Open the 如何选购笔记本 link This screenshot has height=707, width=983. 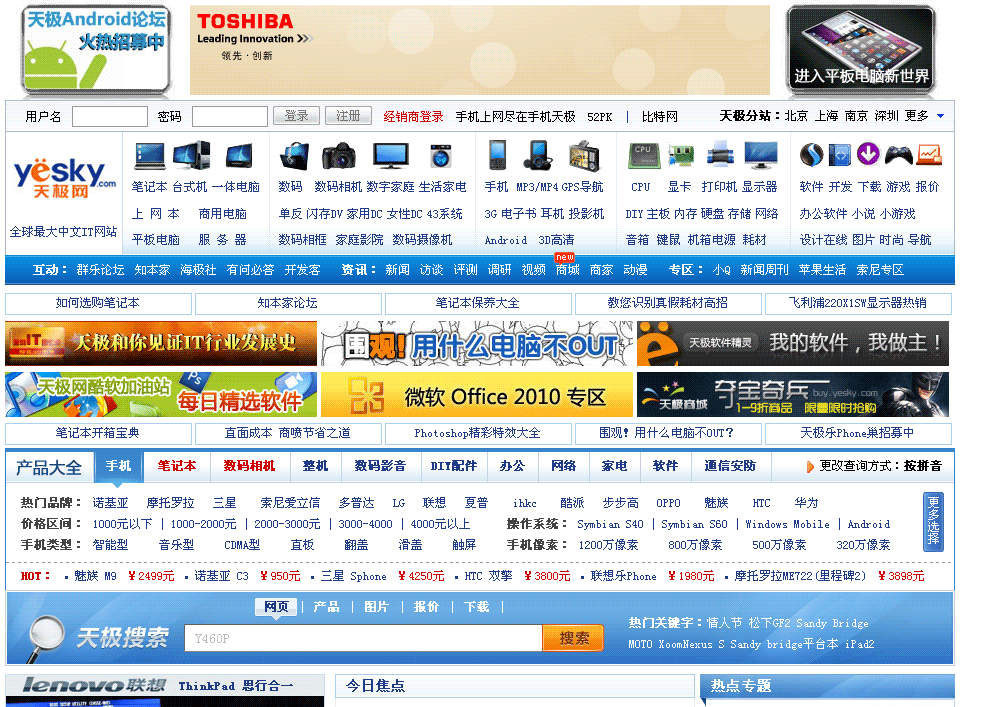coord(98,303)
